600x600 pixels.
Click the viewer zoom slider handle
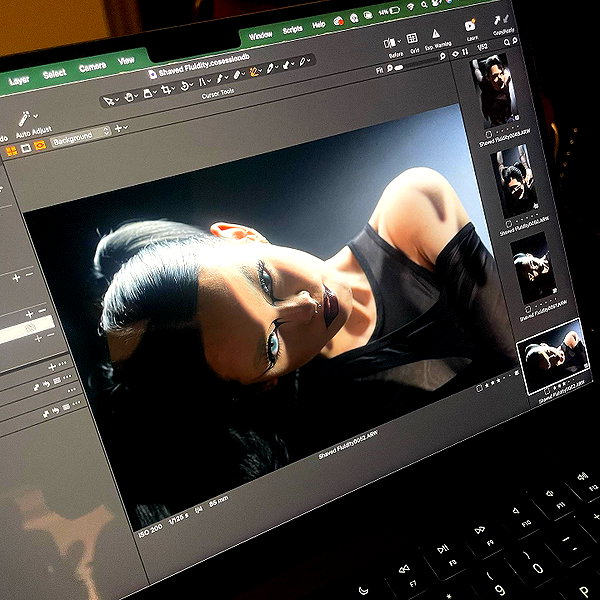(399, 67)
